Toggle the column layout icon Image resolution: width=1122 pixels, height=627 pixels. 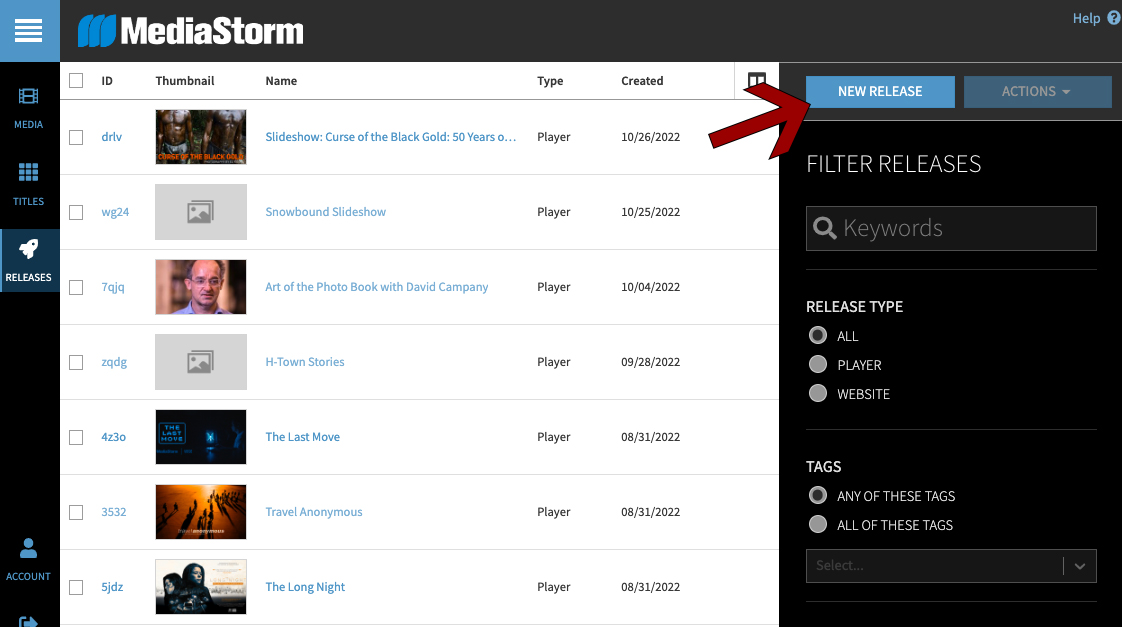click(x=757, y=81)
